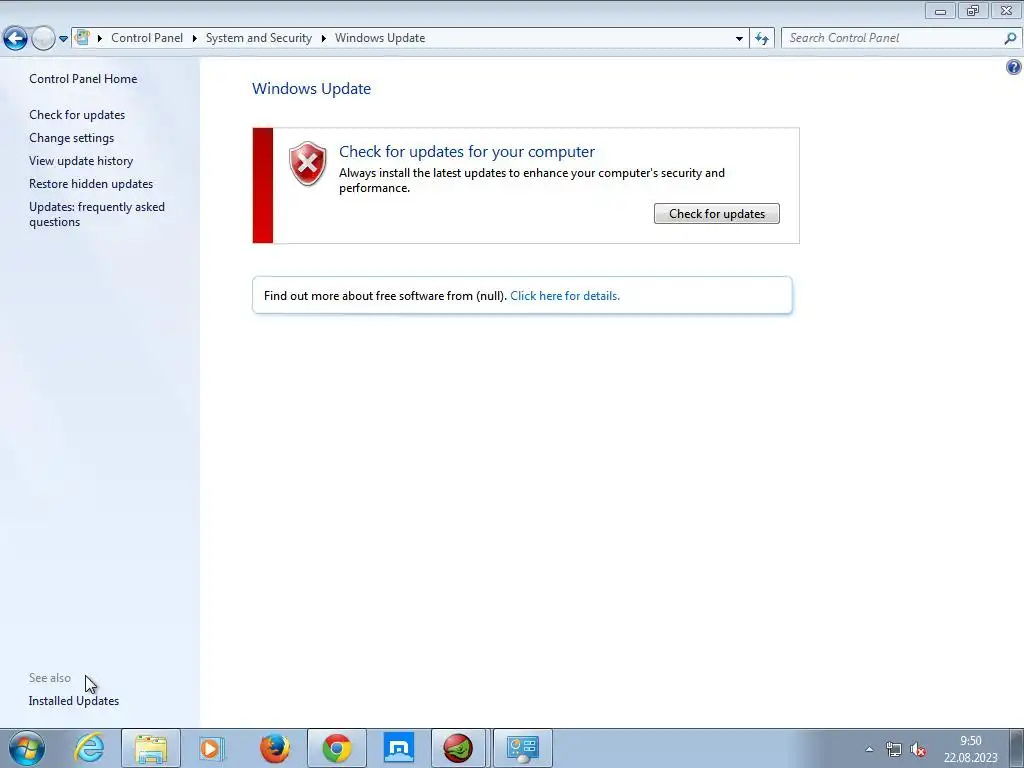Expand the root arrow before Control Panel breadcrumb
Viewport: 1024px width, 768px height.
[100, 38]
